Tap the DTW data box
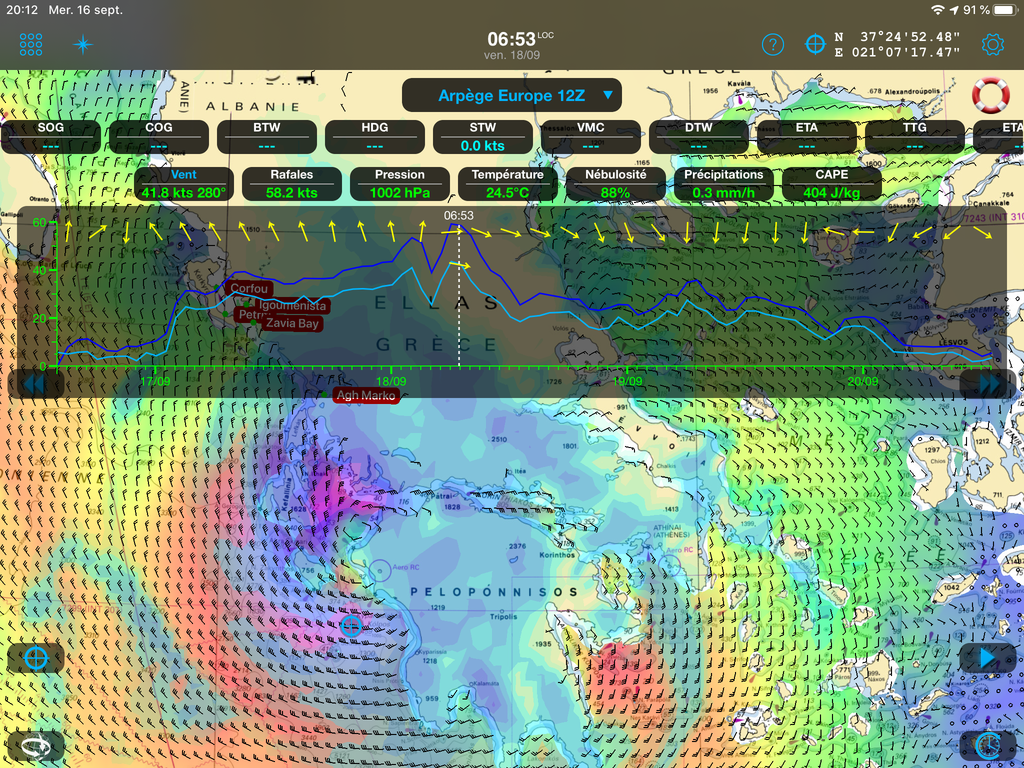The image size is (1024, 768). (699, 136)
